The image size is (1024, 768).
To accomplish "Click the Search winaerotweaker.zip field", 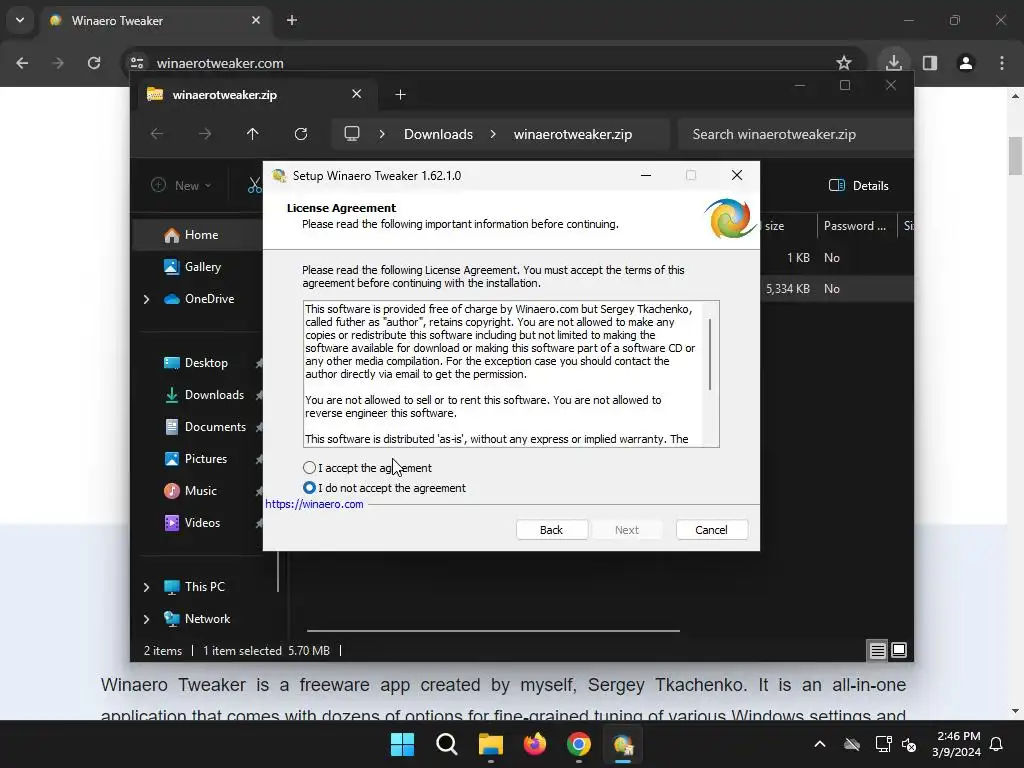I will point(795,134).
